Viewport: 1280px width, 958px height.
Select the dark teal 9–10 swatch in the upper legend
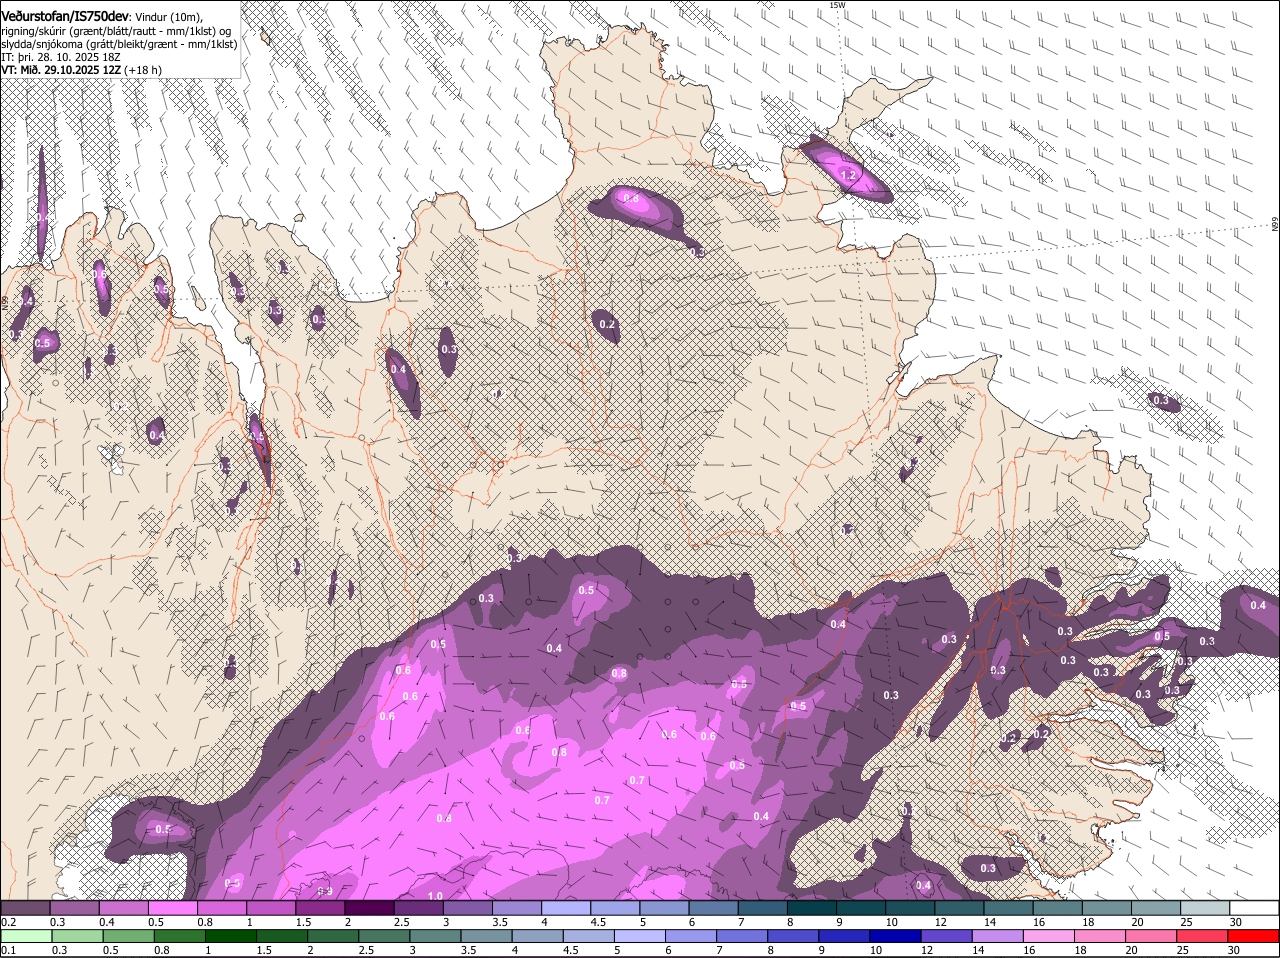[x=861, y=907]
